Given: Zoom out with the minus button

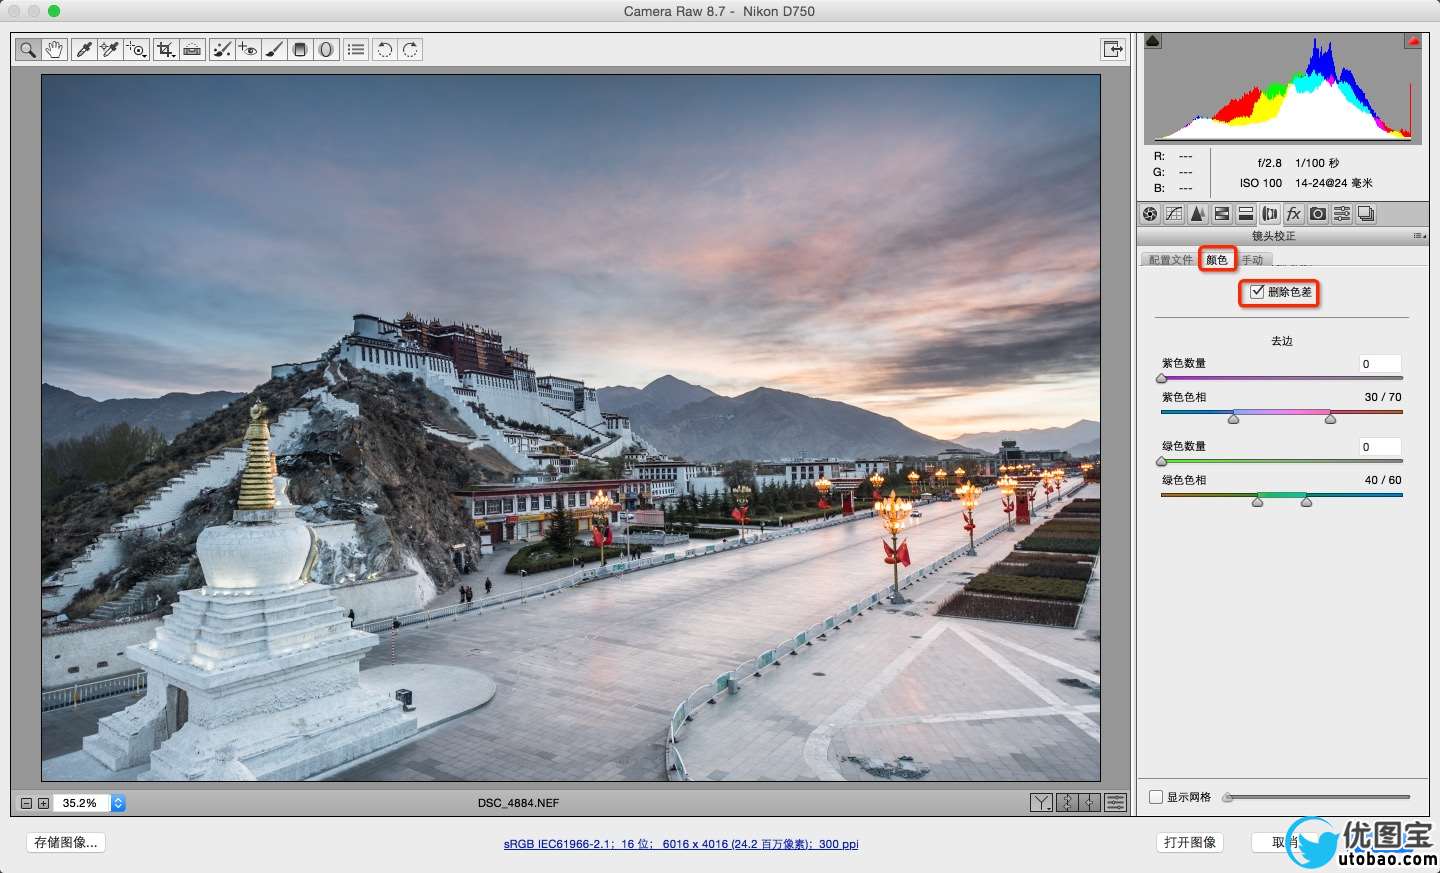Looking at the screenshot, I should click(x=27, y=803).
